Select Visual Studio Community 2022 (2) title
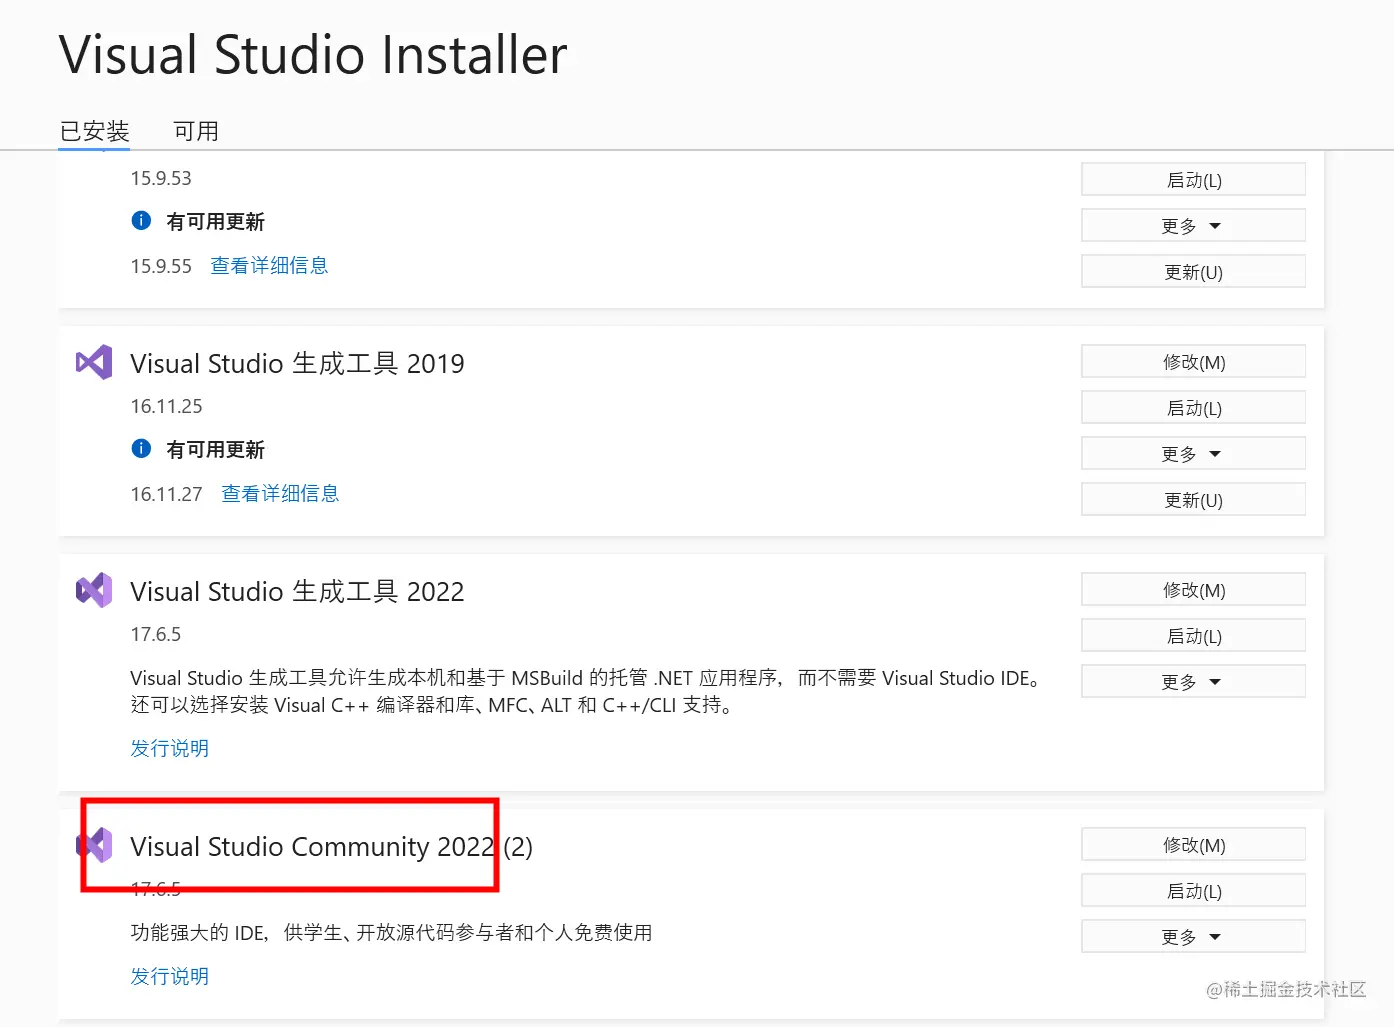Viewport: 1394px width, 1027px height. (331, 846)
